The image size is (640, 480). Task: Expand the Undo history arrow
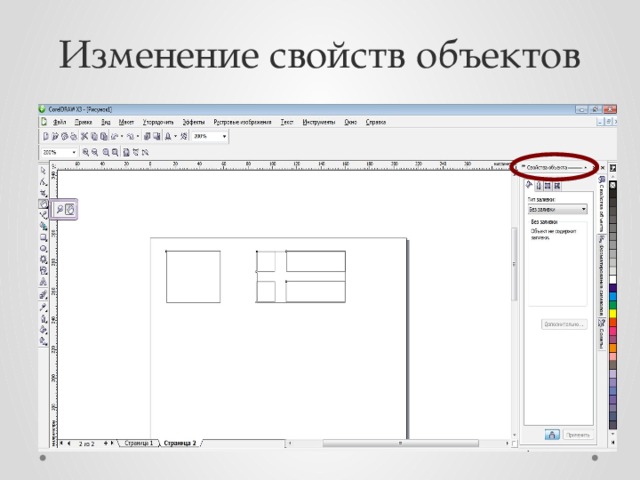point(122,136)
